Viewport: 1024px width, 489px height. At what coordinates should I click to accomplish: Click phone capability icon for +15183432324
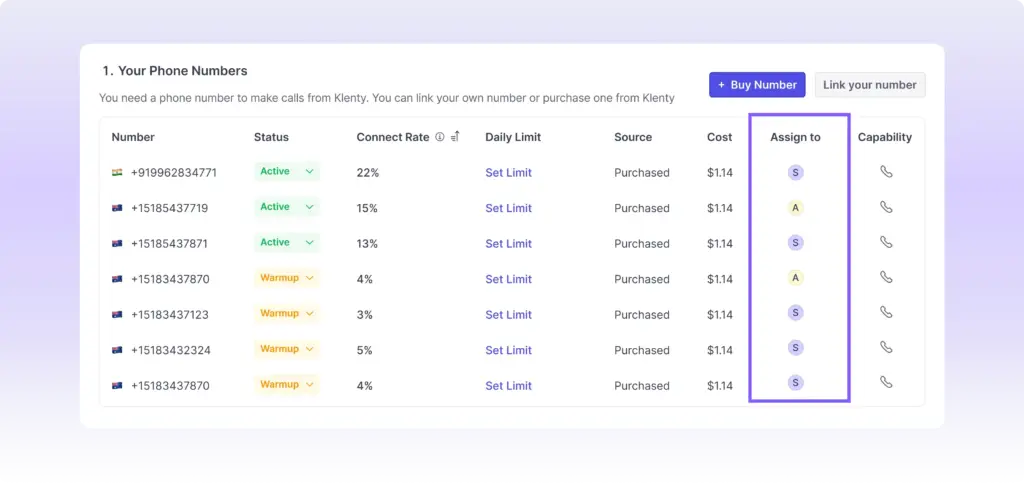(x=886, y=347)
